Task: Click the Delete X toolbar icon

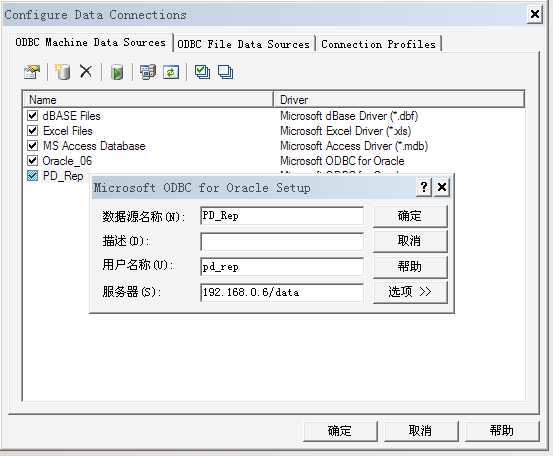Action: point(86,72)
